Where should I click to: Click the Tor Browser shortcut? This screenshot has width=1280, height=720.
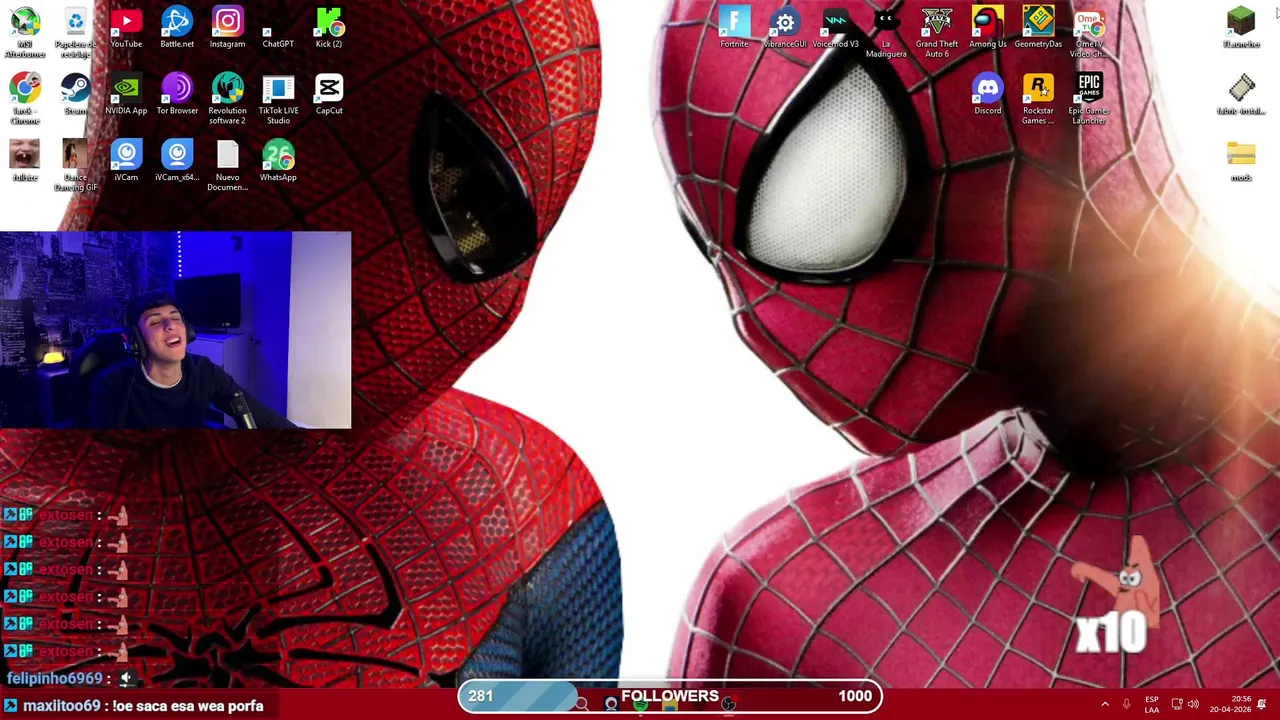tap(177, 94)
